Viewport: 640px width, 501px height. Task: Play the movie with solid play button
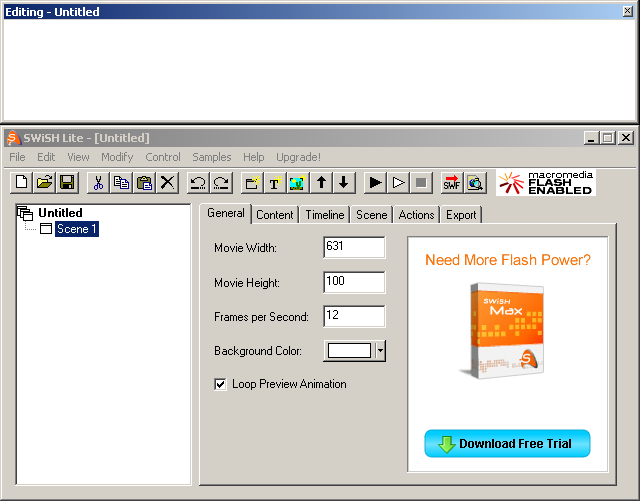tap(375, 182)
